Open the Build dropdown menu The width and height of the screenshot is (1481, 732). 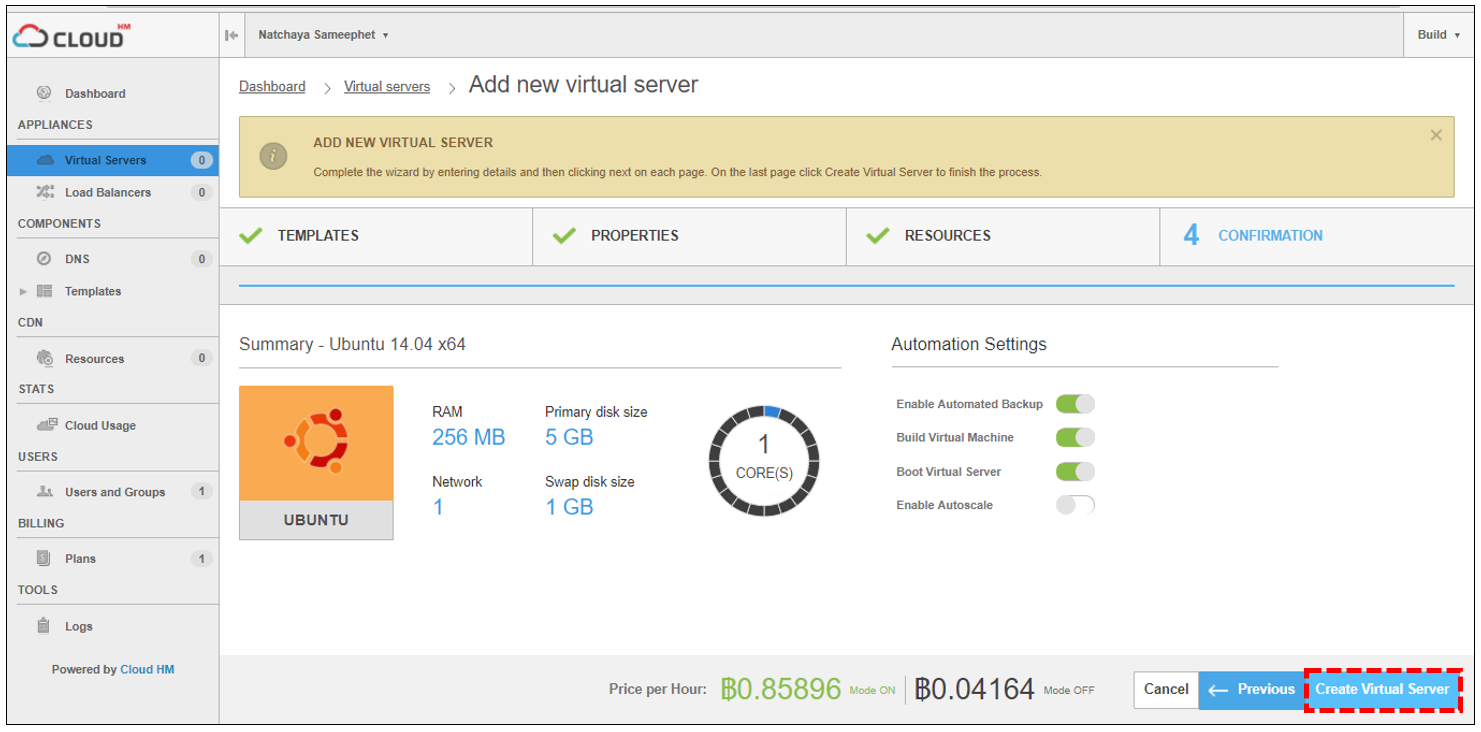click(1438, 35)
